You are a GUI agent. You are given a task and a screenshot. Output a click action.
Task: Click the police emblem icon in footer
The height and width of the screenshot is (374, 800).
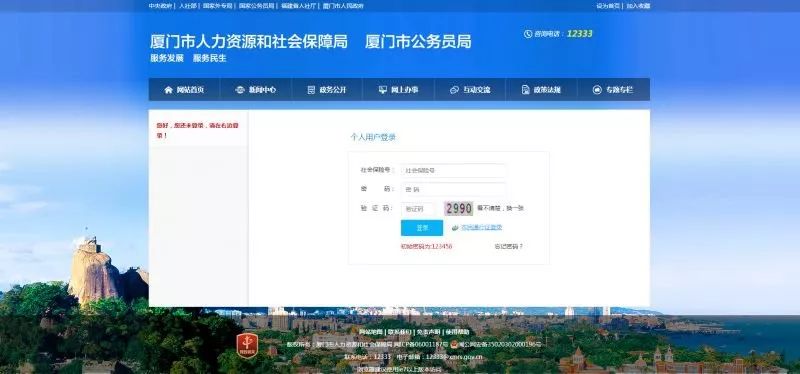(x=454, y=344)
